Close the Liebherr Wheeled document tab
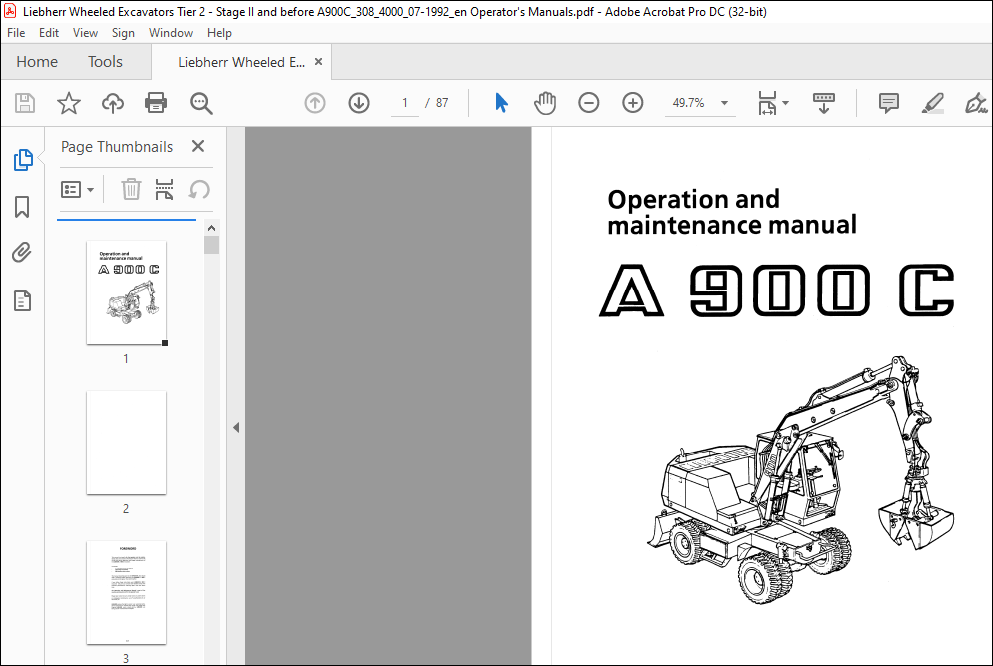 click(x=319, y=61)
